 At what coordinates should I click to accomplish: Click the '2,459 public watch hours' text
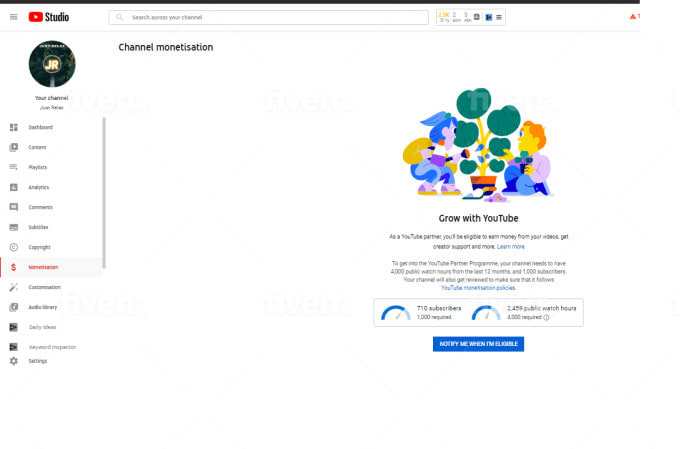pos(542,308)
